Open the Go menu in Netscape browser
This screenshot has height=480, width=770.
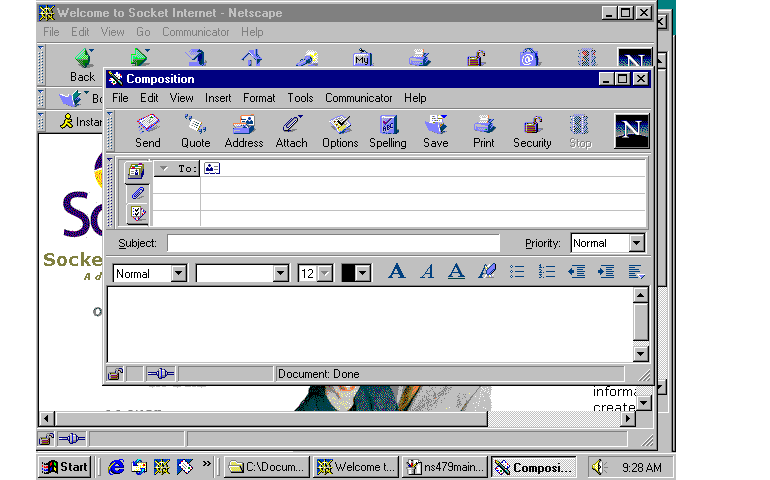pyautogui.click(x=143, y=32)
